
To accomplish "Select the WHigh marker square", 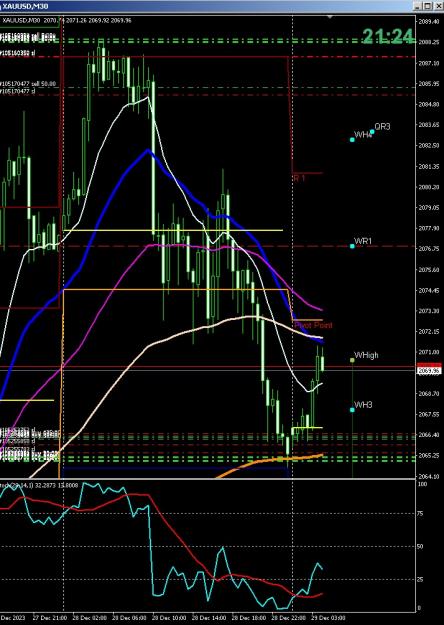I will click(352, 360).
